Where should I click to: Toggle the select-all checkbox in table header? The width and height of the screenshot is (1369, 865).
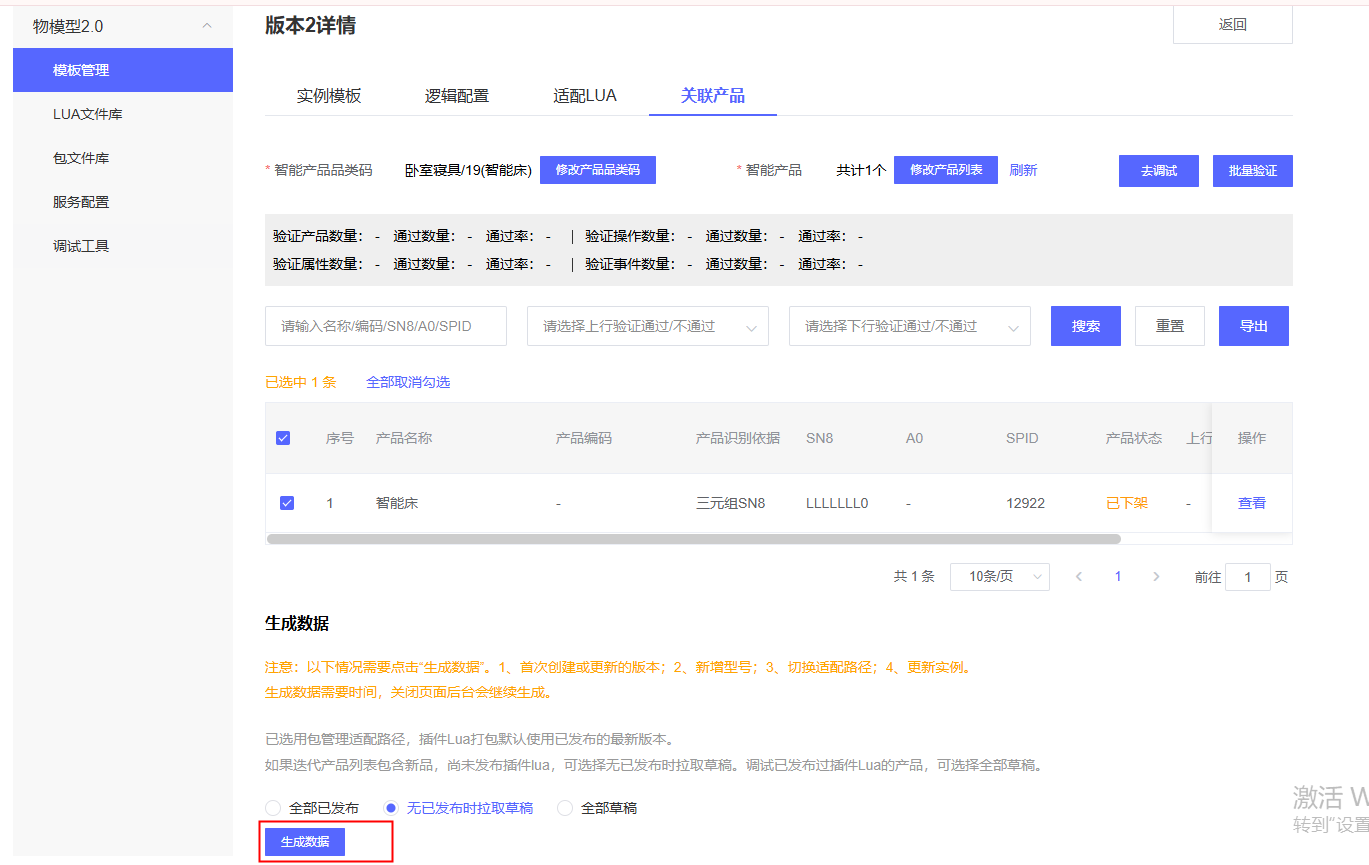(x=283, y=438)
